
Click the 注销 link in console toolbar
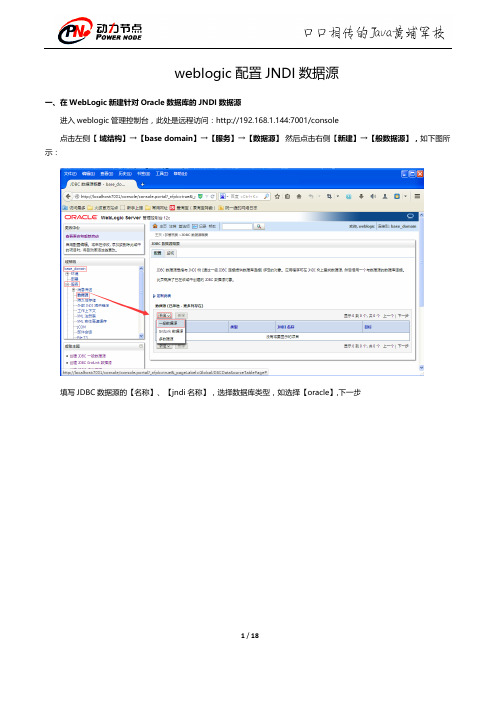pyautogui.click(x=172, y=227)
